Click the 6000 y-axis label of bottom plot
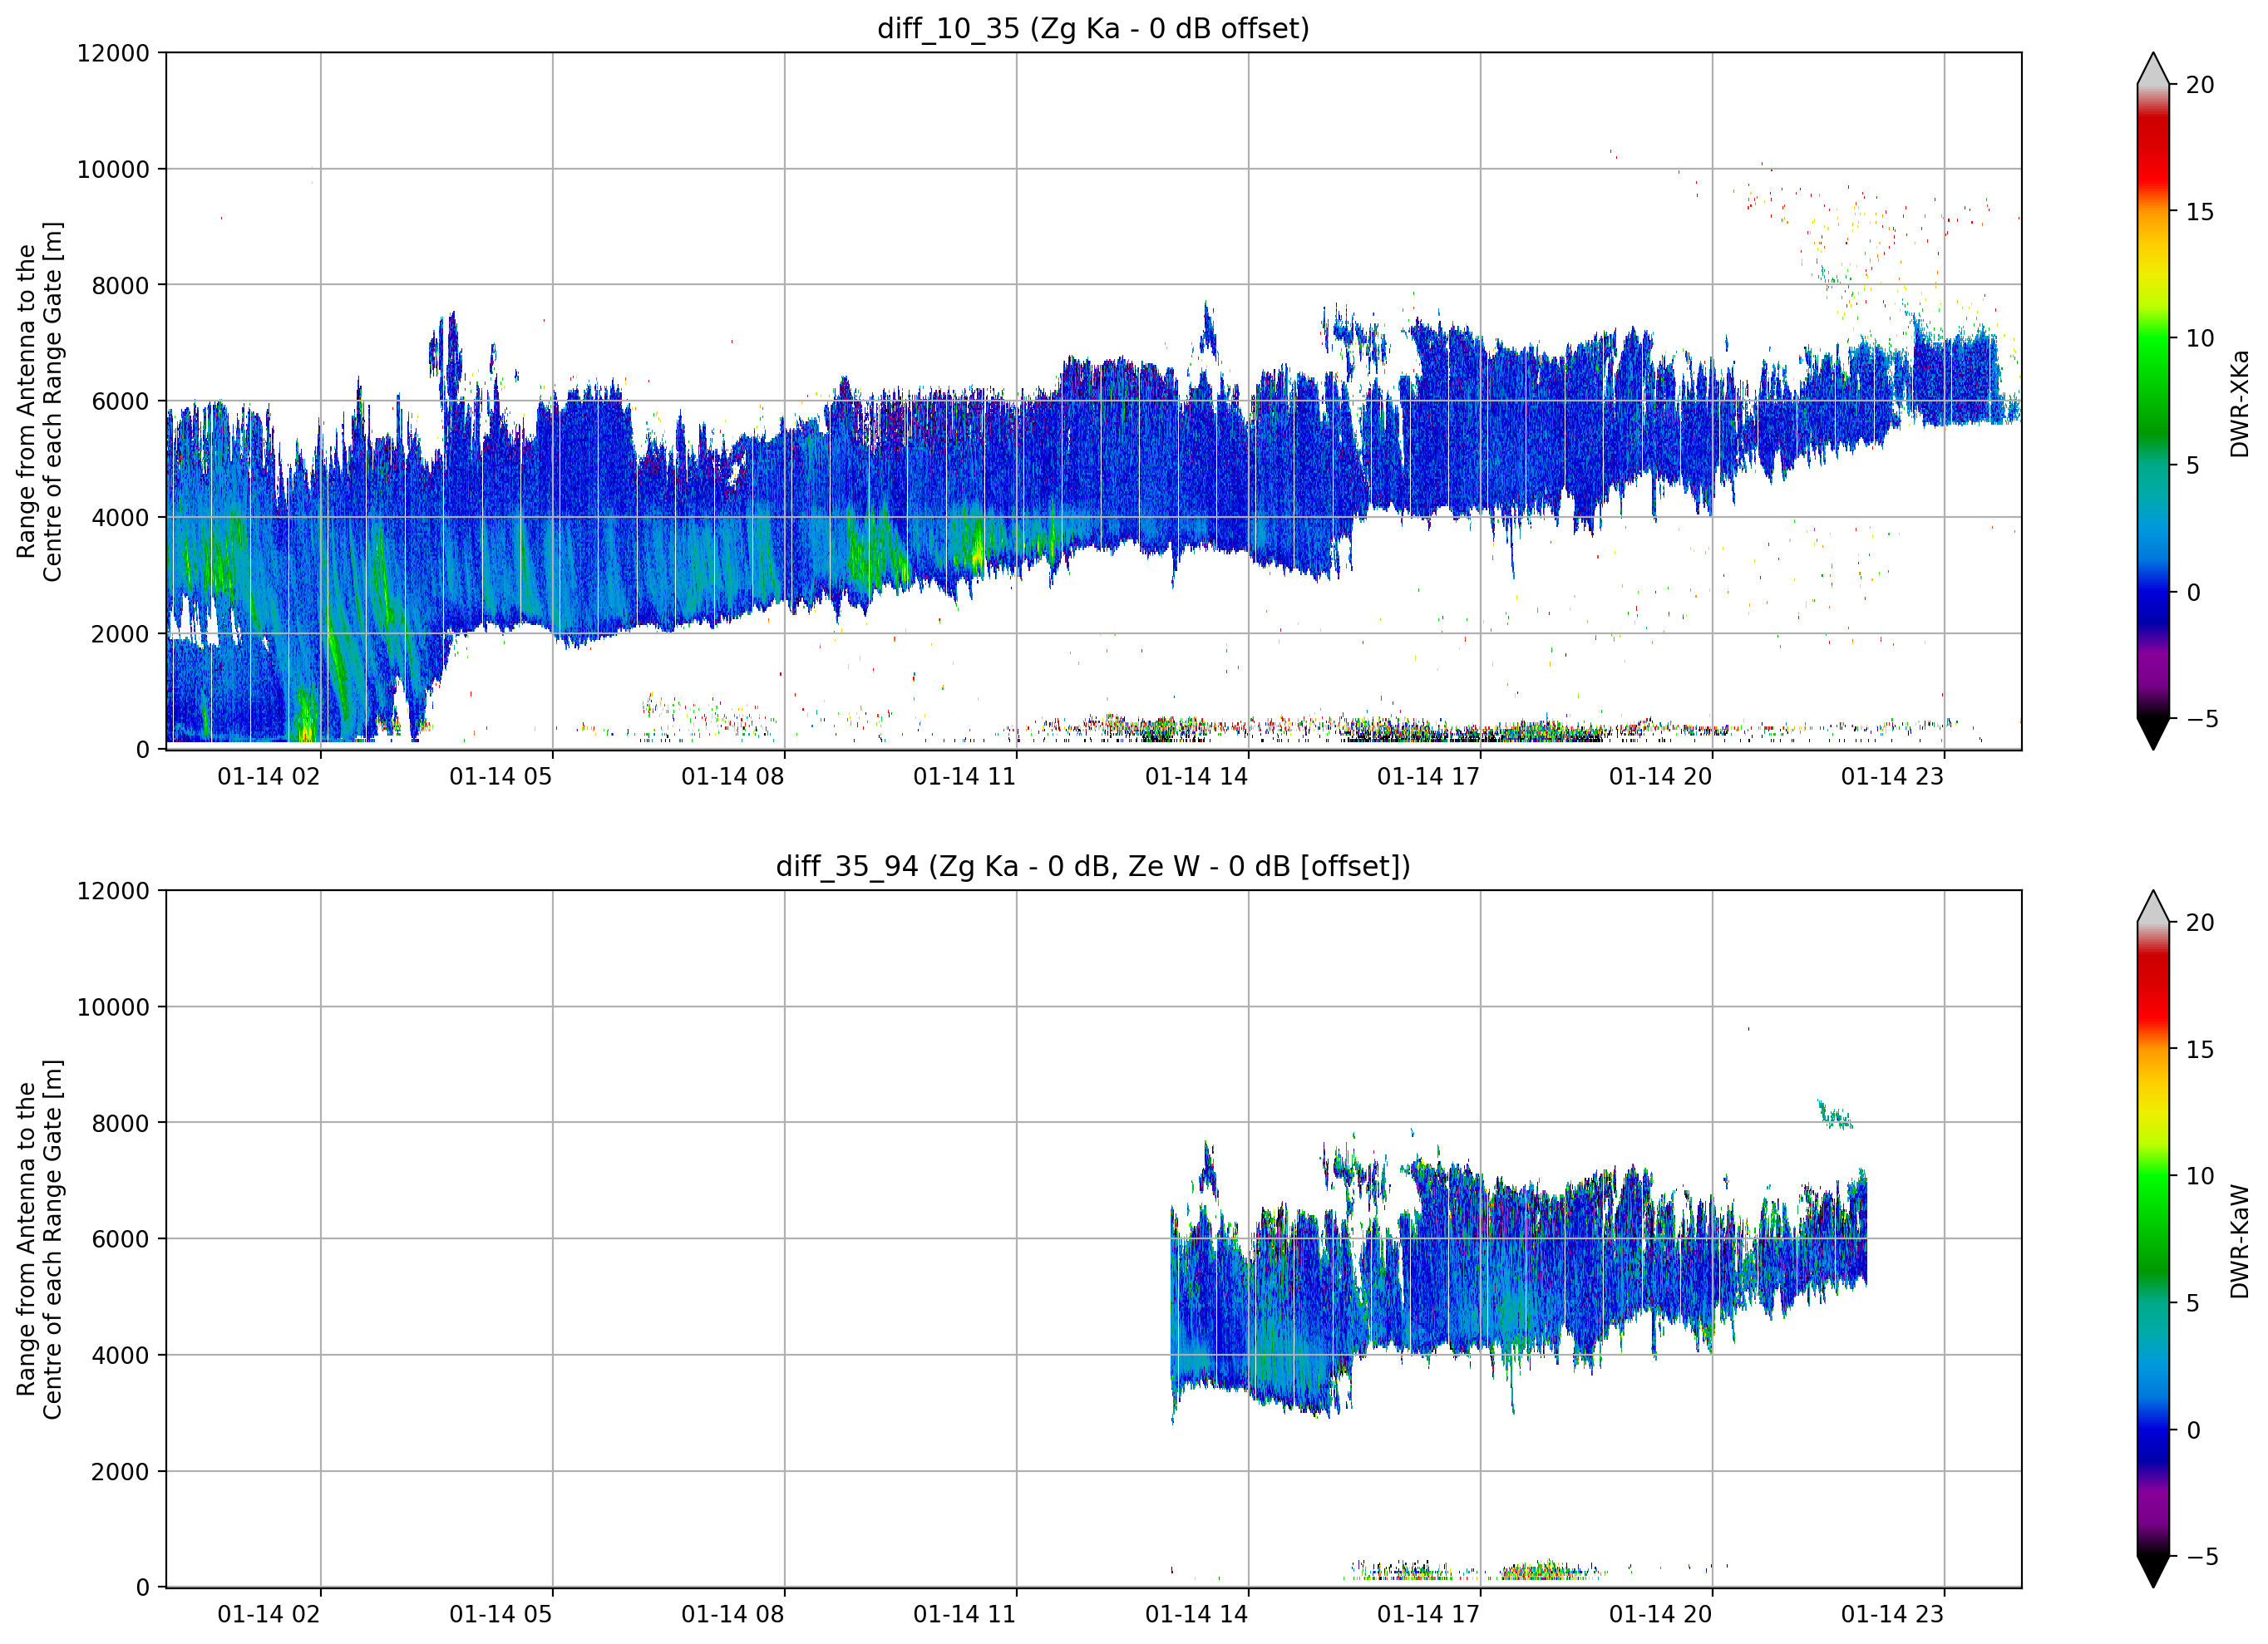The image size is (2268, 1644). (120, 1239)
